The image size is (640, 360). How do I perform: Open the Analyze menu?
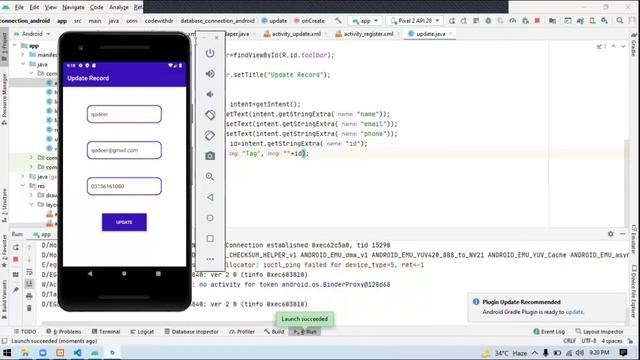(119, 7)
